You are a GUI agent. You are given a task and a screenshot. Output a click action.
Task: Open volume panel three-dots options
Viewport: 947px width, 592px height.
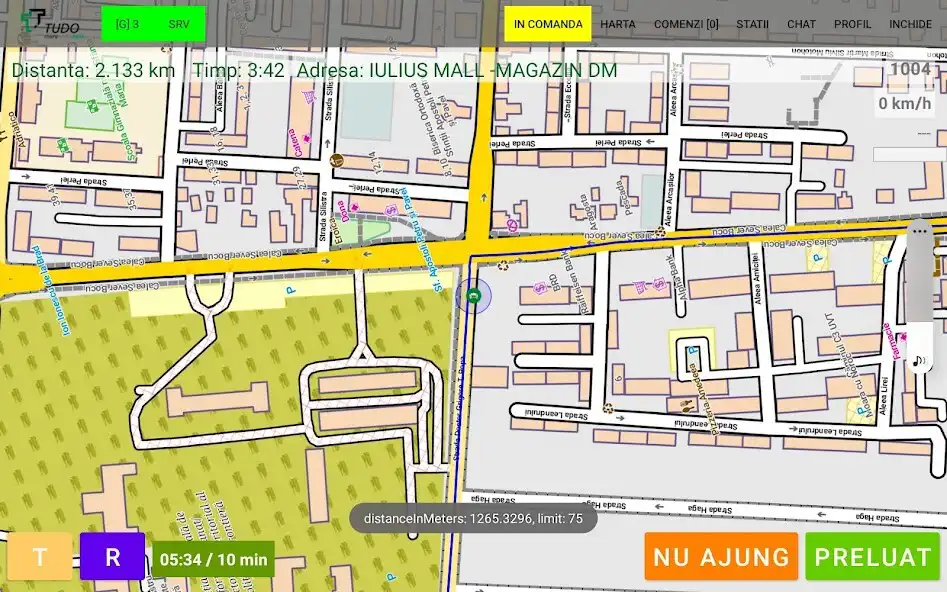920,231
